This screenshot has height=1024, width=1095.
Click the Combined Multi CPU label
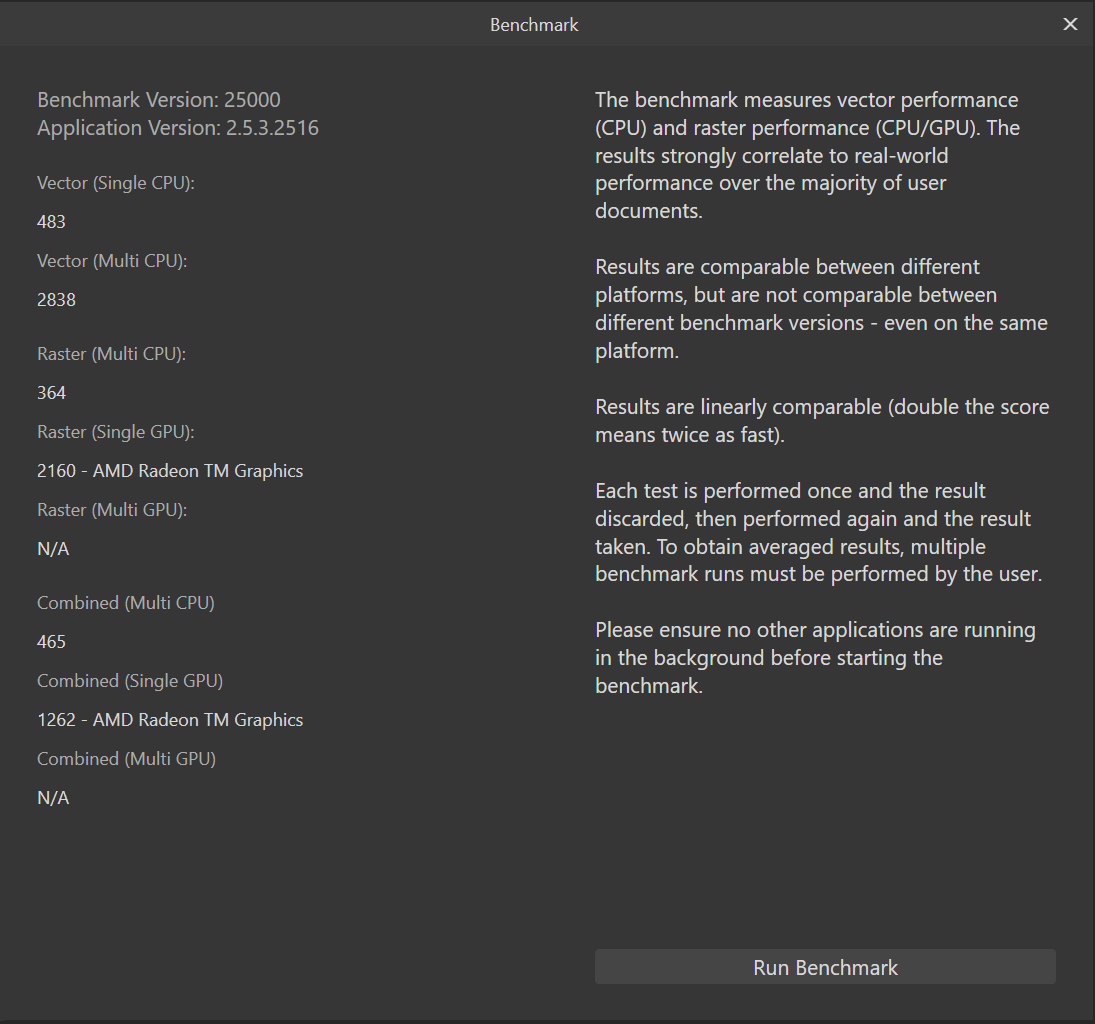125,602
